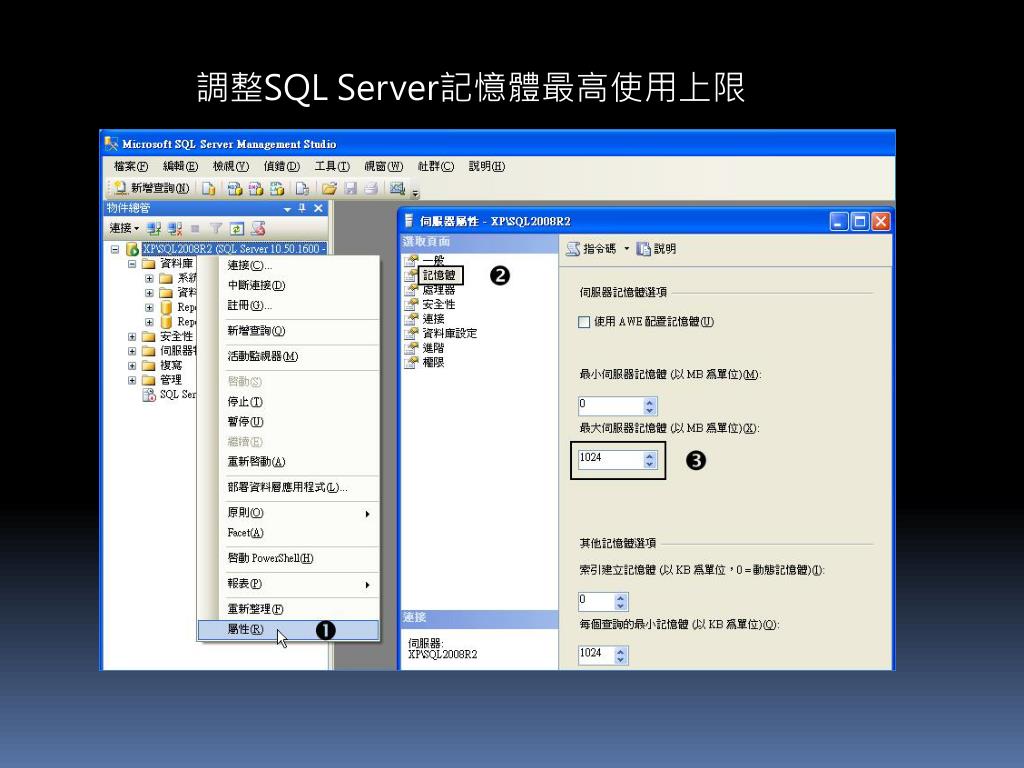Choose 停止(T) in context menu
Screen dimensions: 1024x768
pos(289,402)
